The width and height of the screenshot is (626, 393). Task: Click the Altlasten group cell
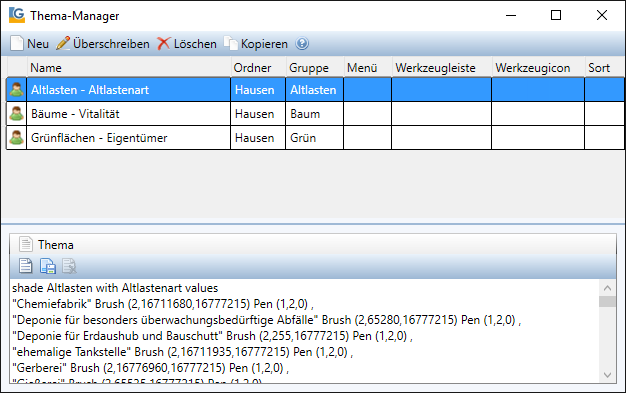click(315, 90)
